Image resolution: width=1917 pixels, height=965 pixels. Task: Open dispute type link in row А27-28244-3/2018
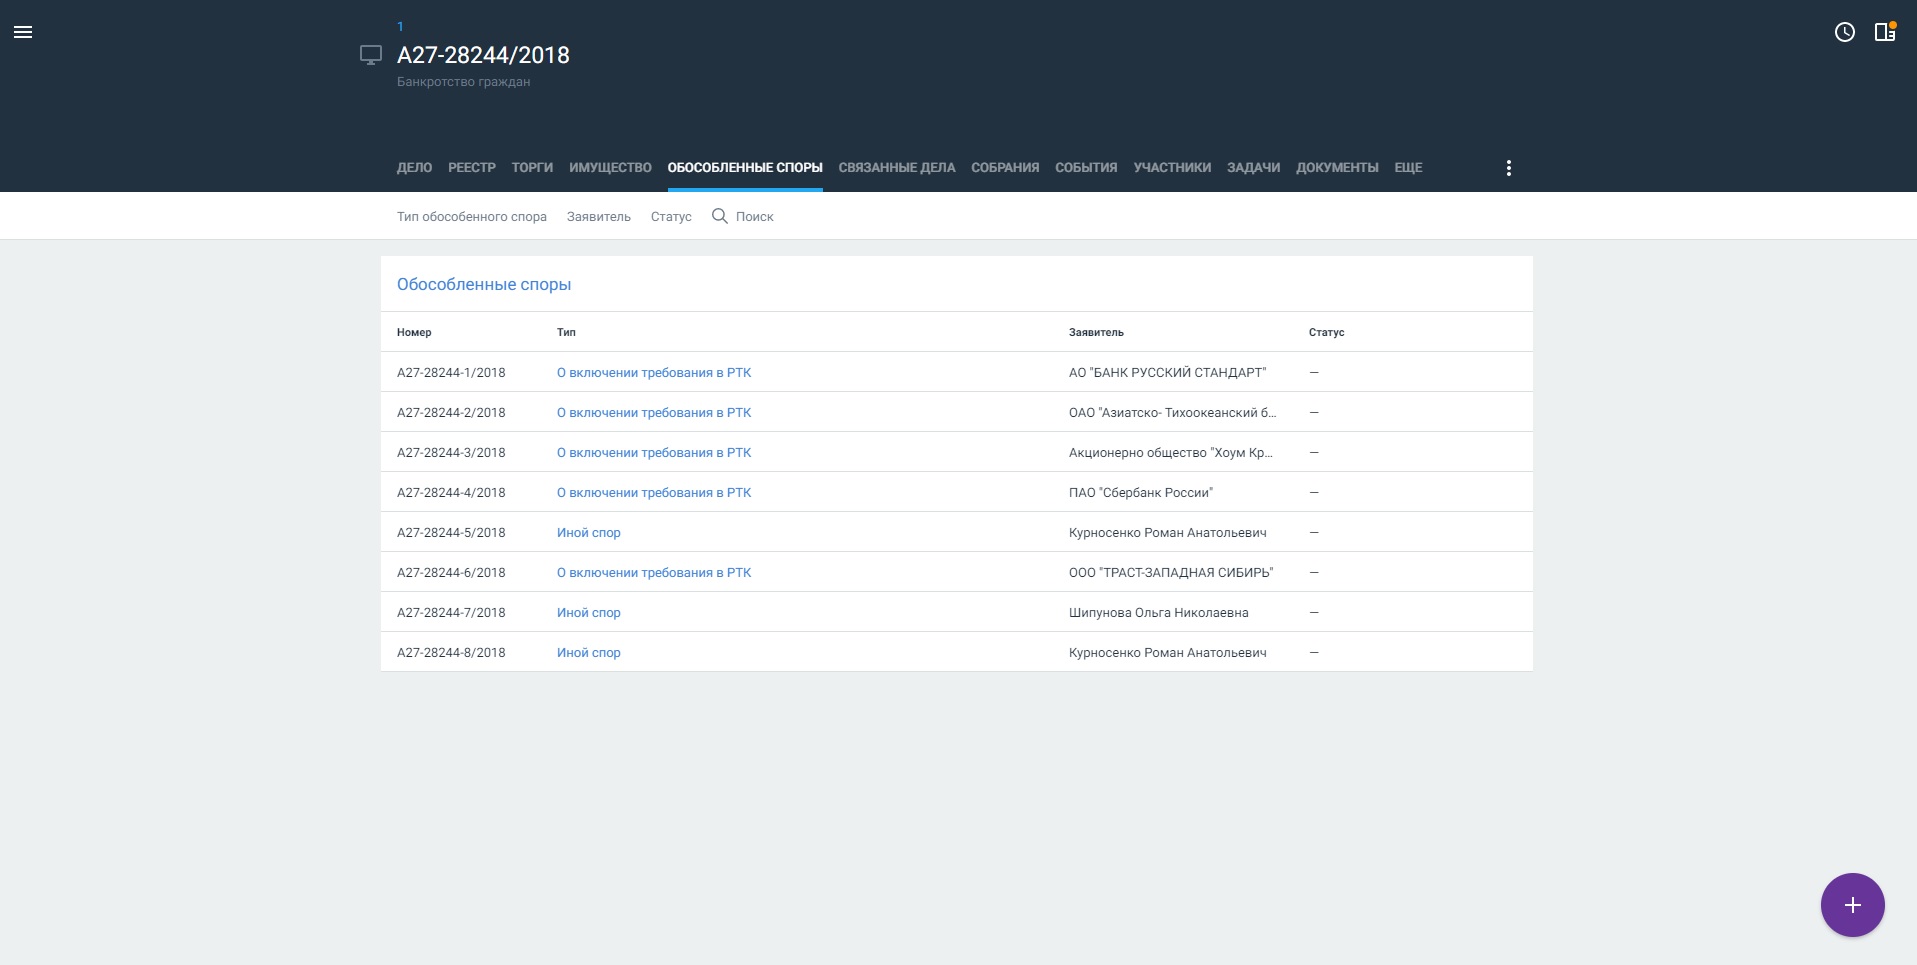click(x=654, y=452)
